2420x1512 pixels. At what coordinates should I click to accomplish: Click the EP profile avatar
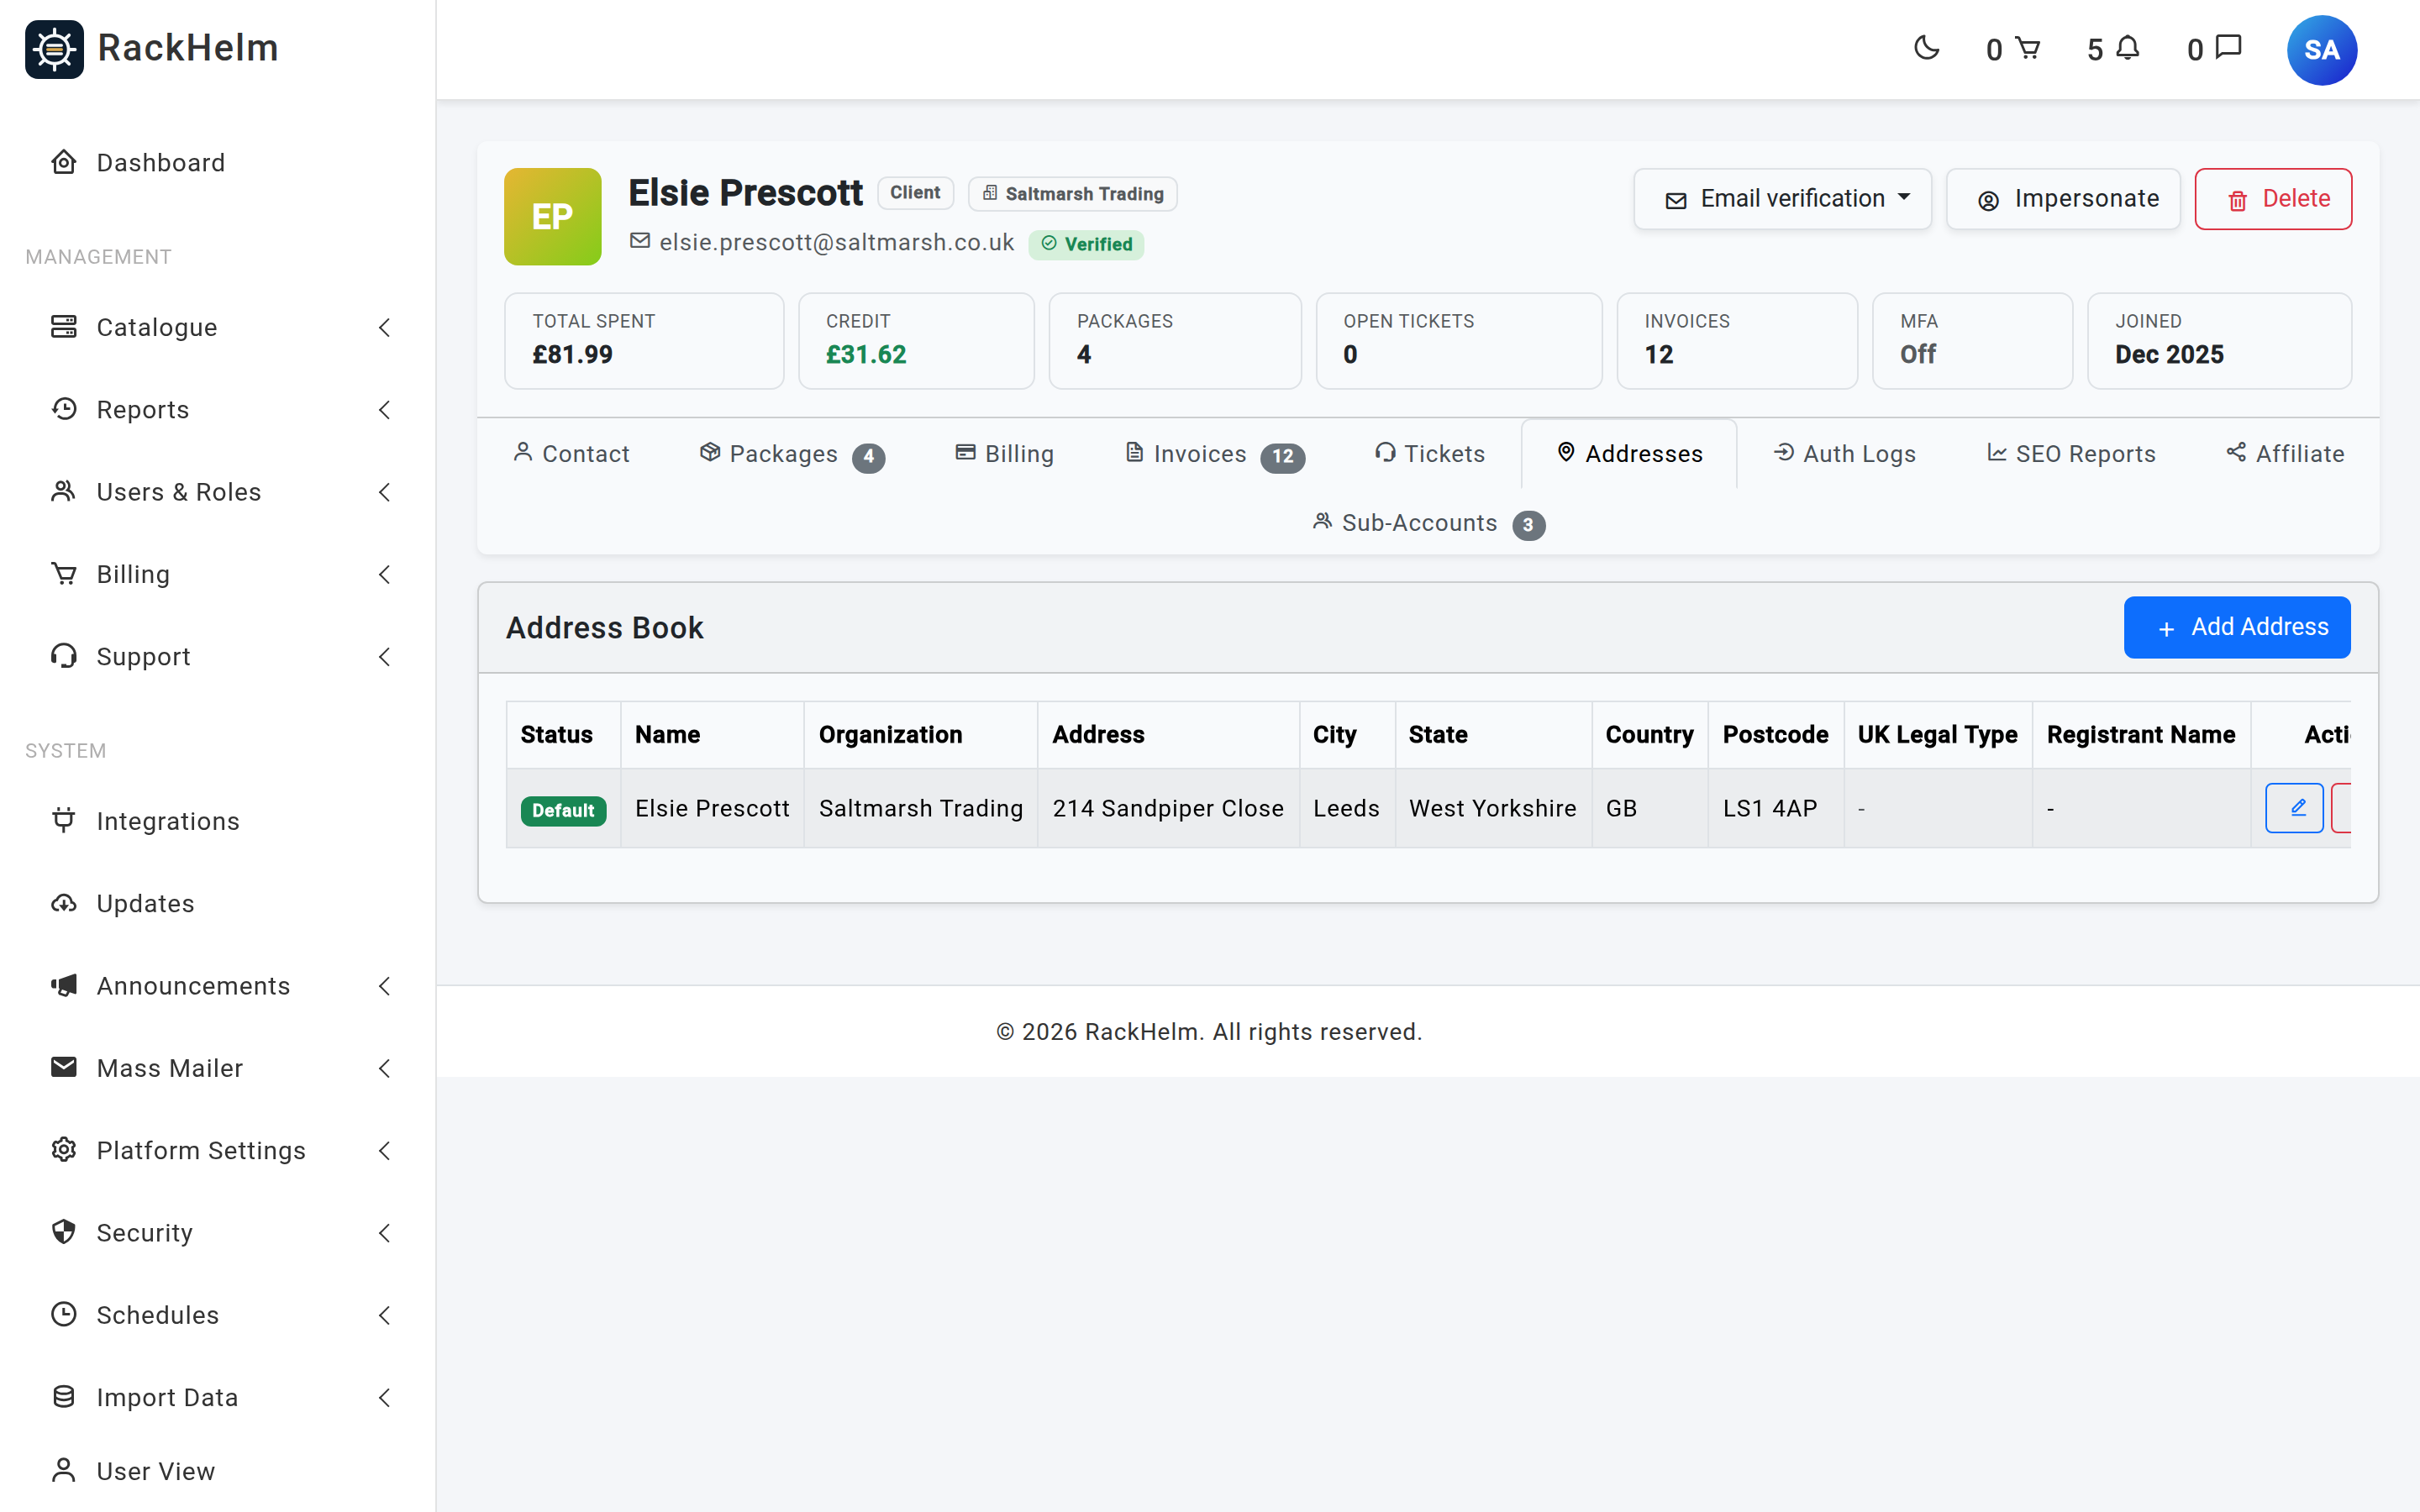pos(552,216)
